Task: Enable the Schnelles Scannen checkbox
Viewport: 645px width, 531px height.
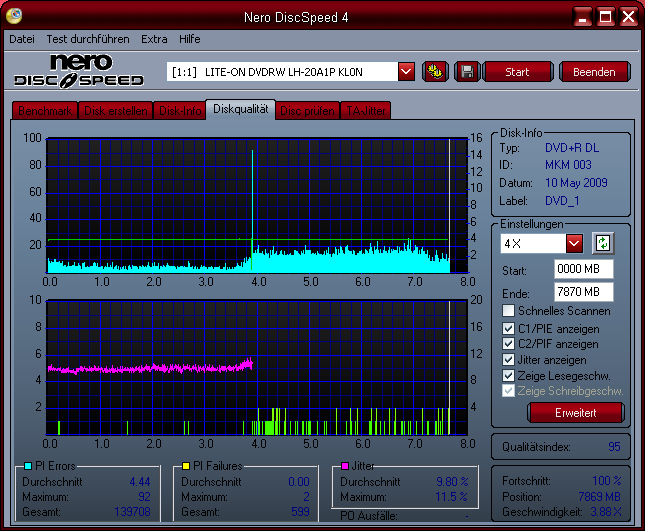Action: (x=509, y=311)
